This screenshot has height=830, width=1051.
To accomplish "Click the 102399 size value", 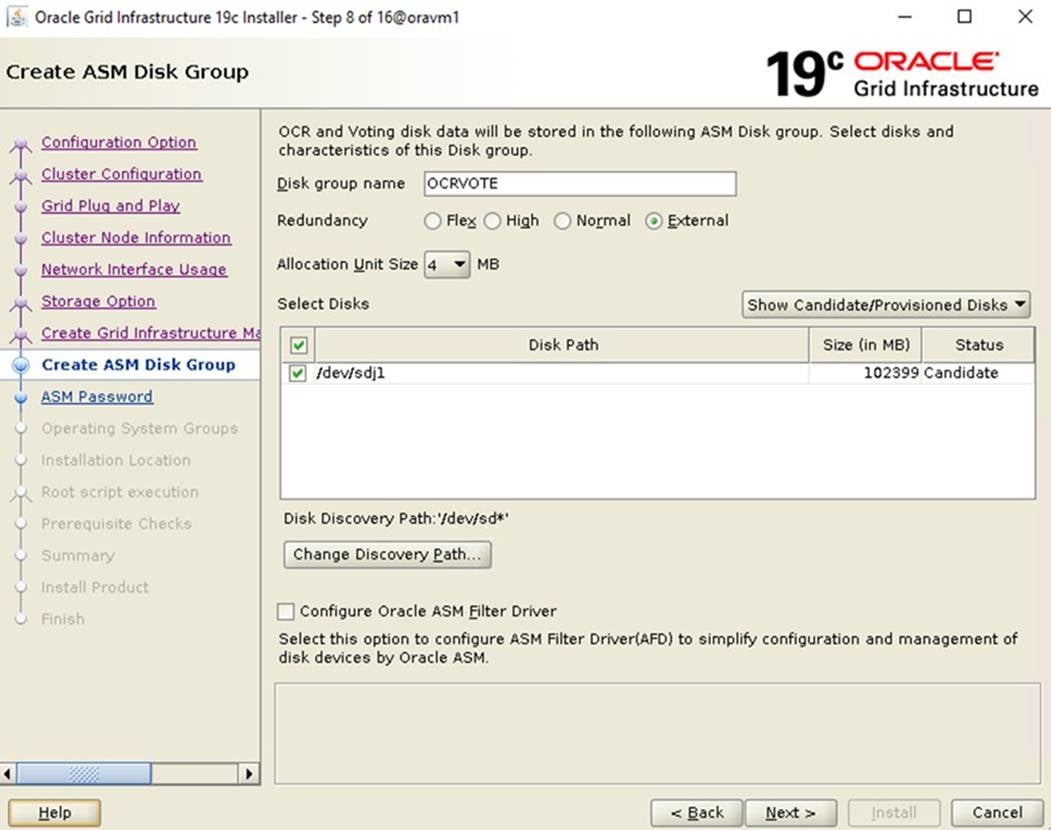I will pos(891,373).
